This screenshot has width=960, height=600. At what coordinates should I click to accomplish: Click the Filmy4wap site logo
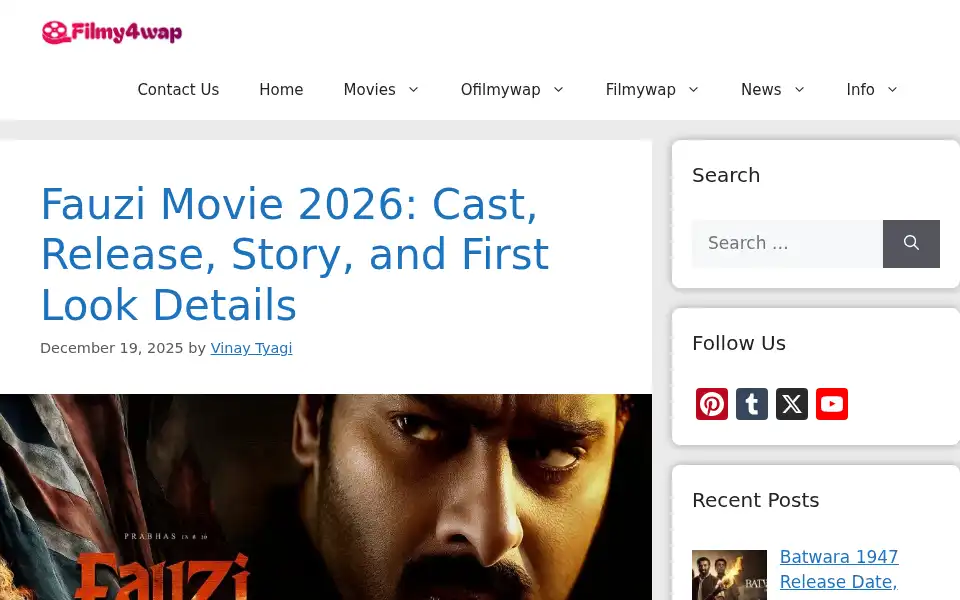pos(112,32)
